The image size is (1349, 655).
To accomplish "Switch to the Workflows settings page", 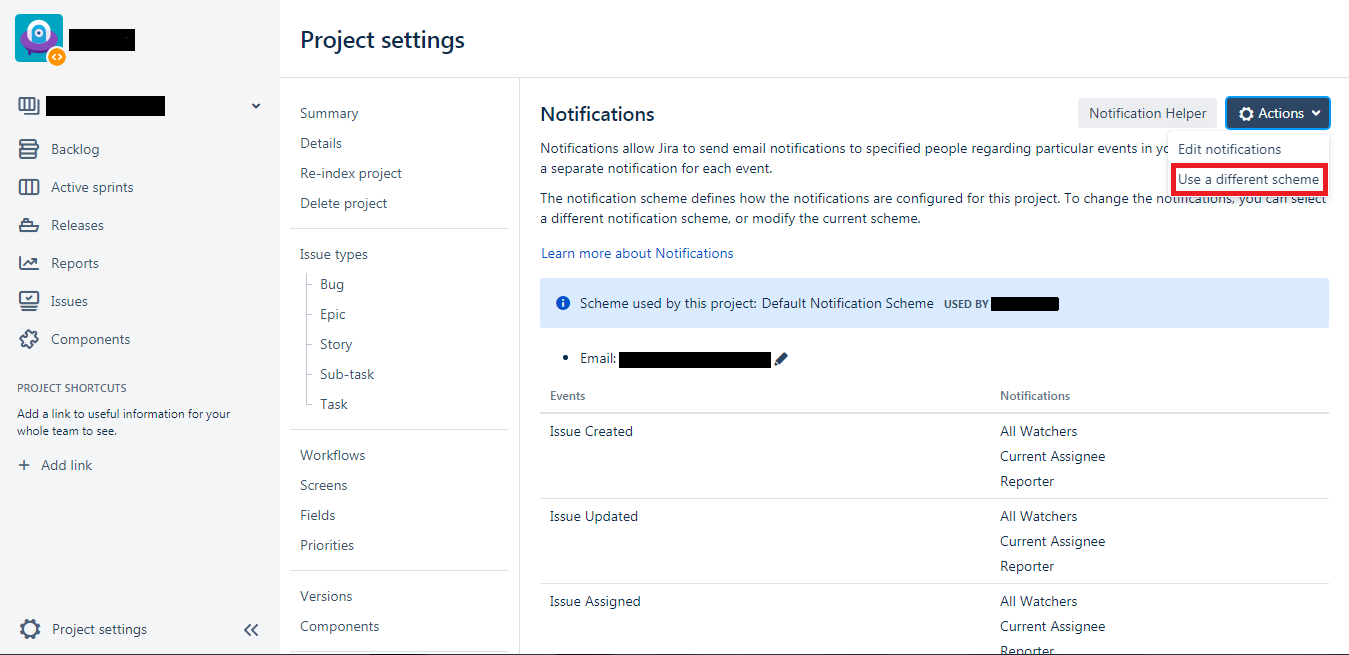I will (332, 455).
